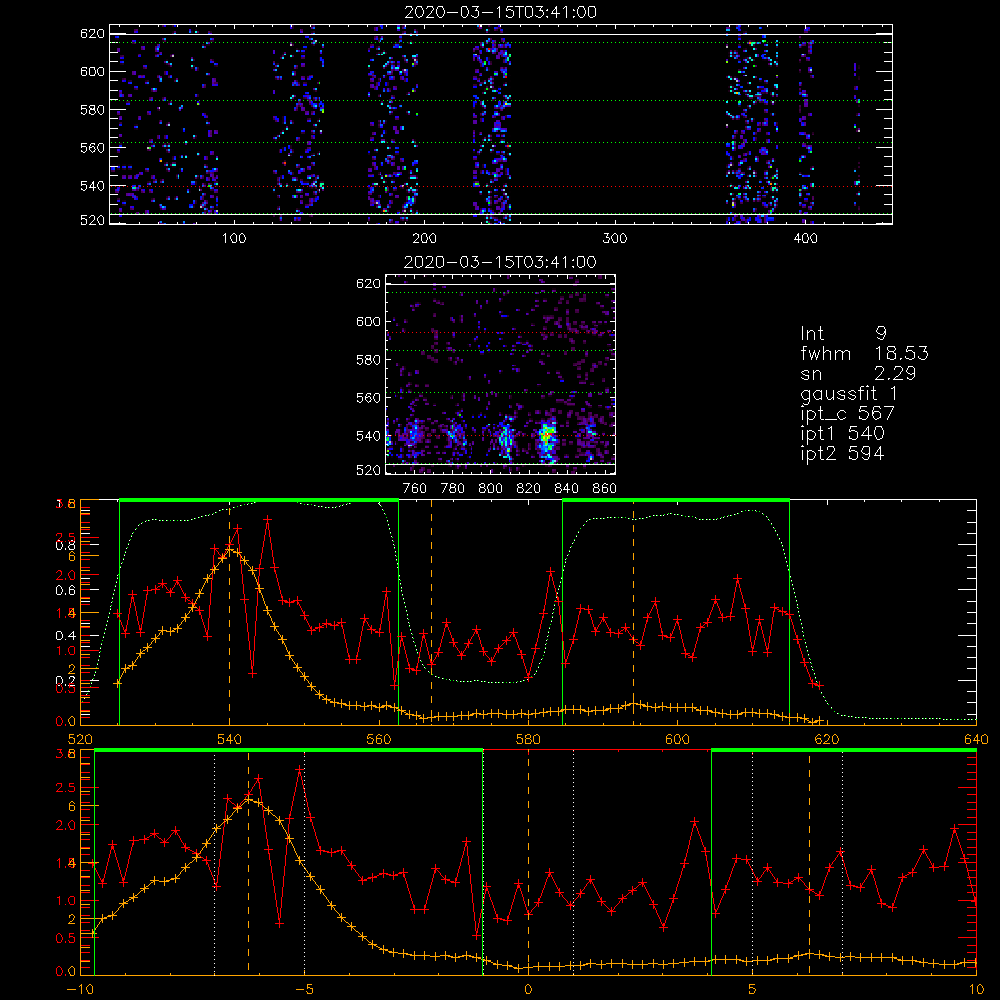Viewport: 1000px width, 1000px height.
Task: Select the 'sn 2.29' readout
Action: 858,373
